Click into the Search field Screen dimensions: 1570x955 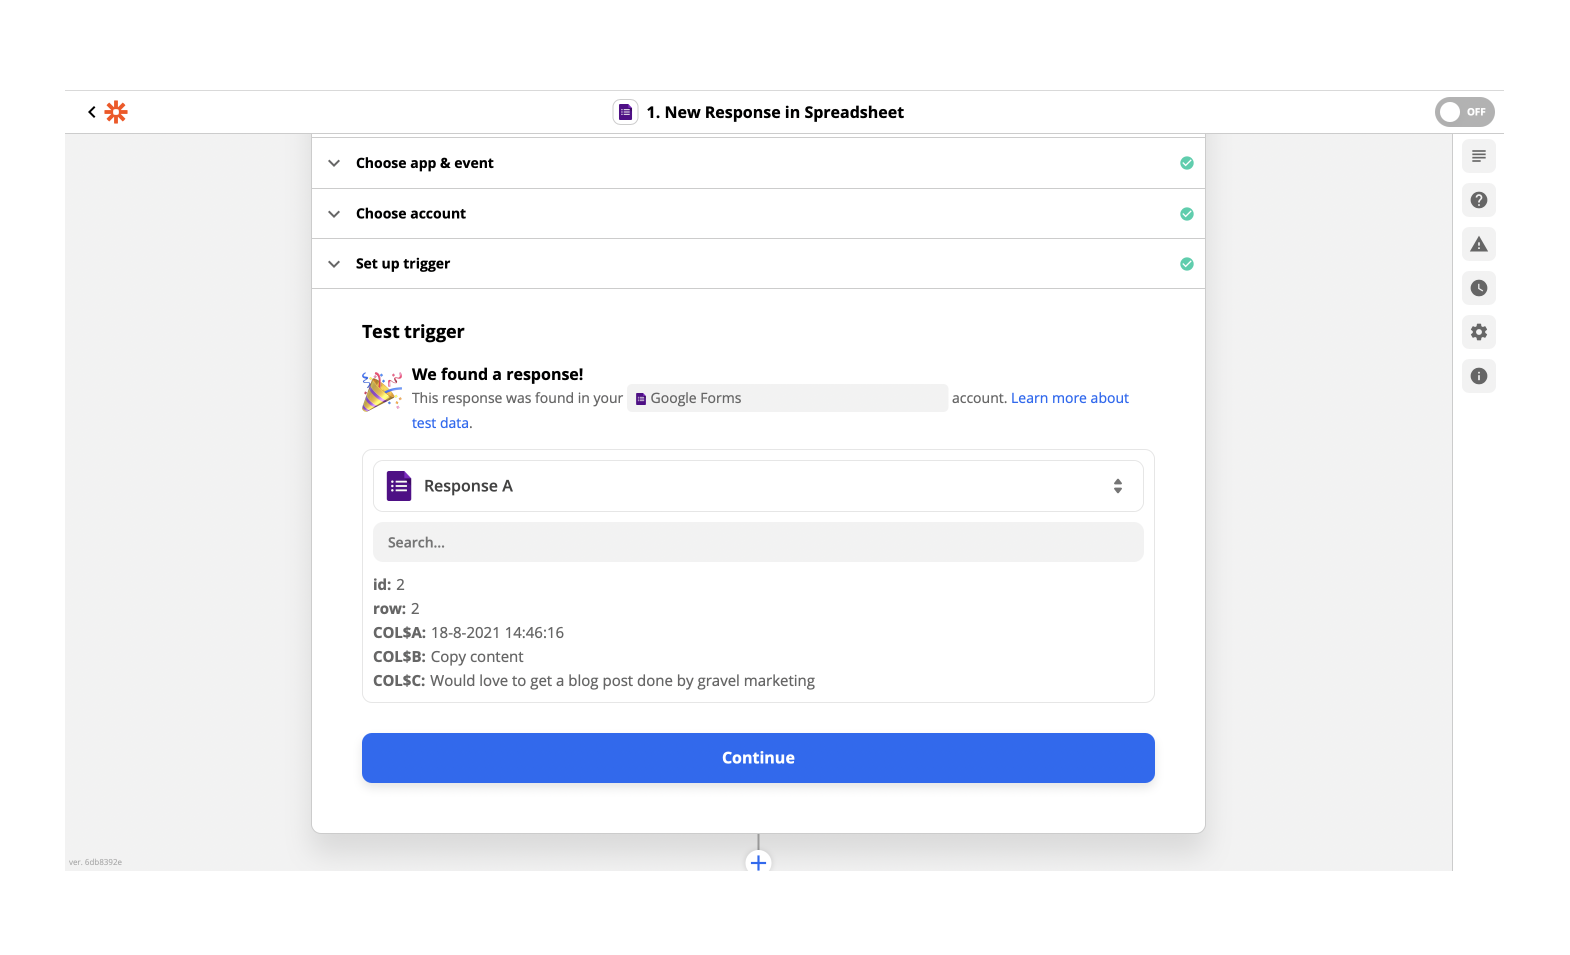758,542
